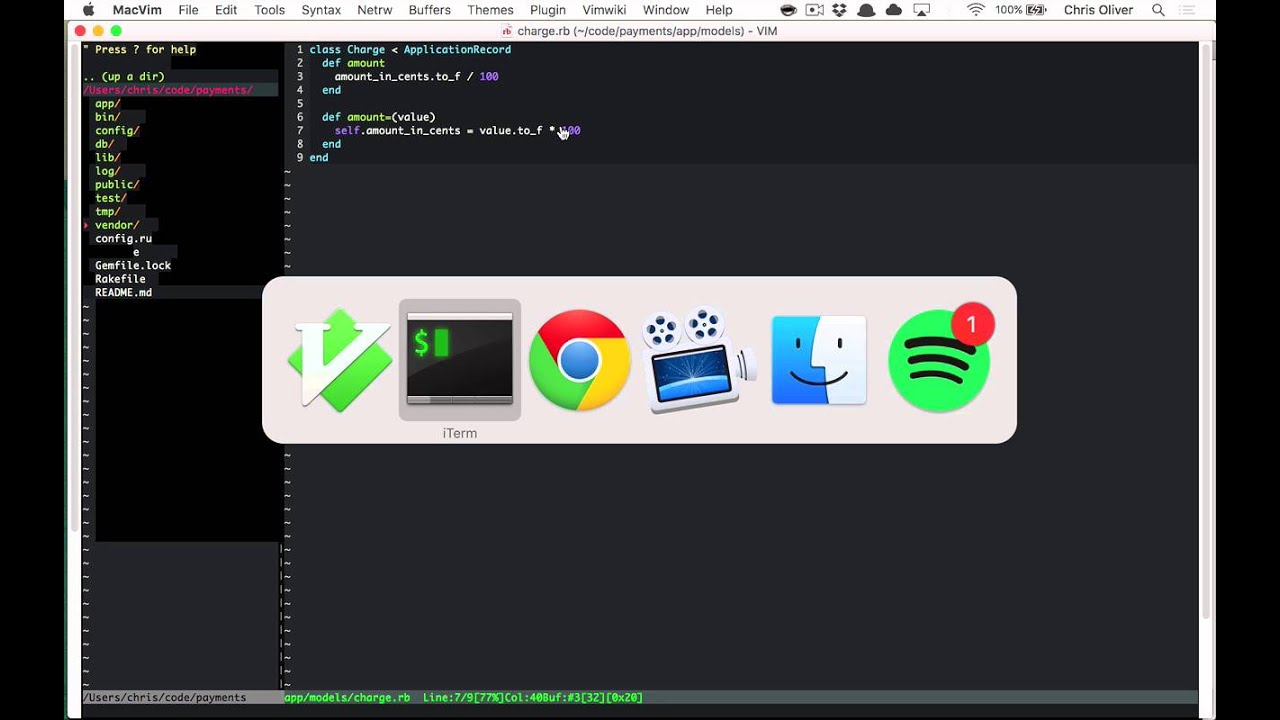Choose Google Chrome in app switcher
This screenshot has height=720, width=1280.
pos(579,360)
